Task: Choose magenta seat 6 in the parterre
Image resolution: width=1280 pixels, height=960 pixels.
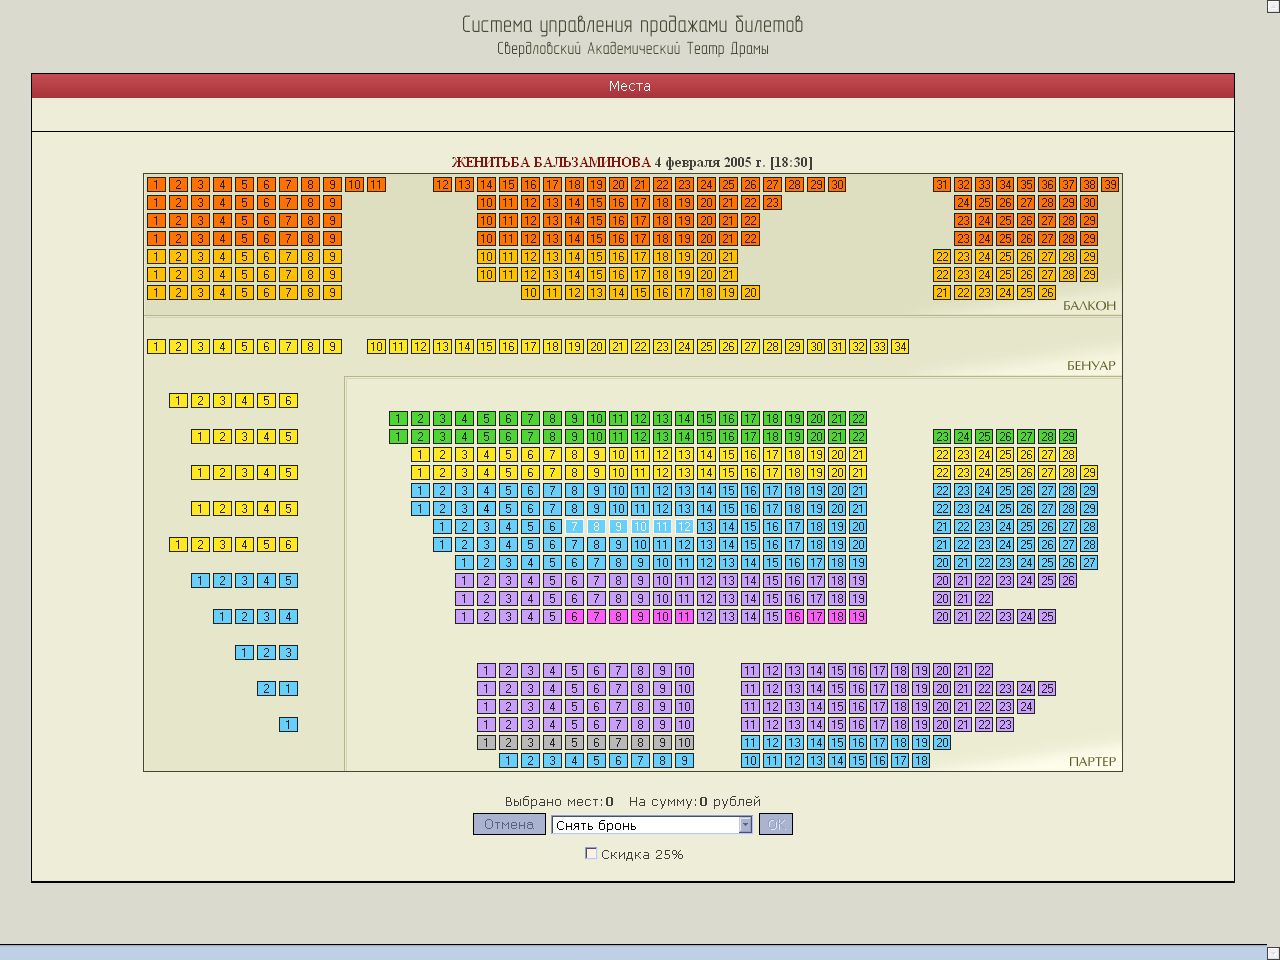Action: [x=574, y=617]
